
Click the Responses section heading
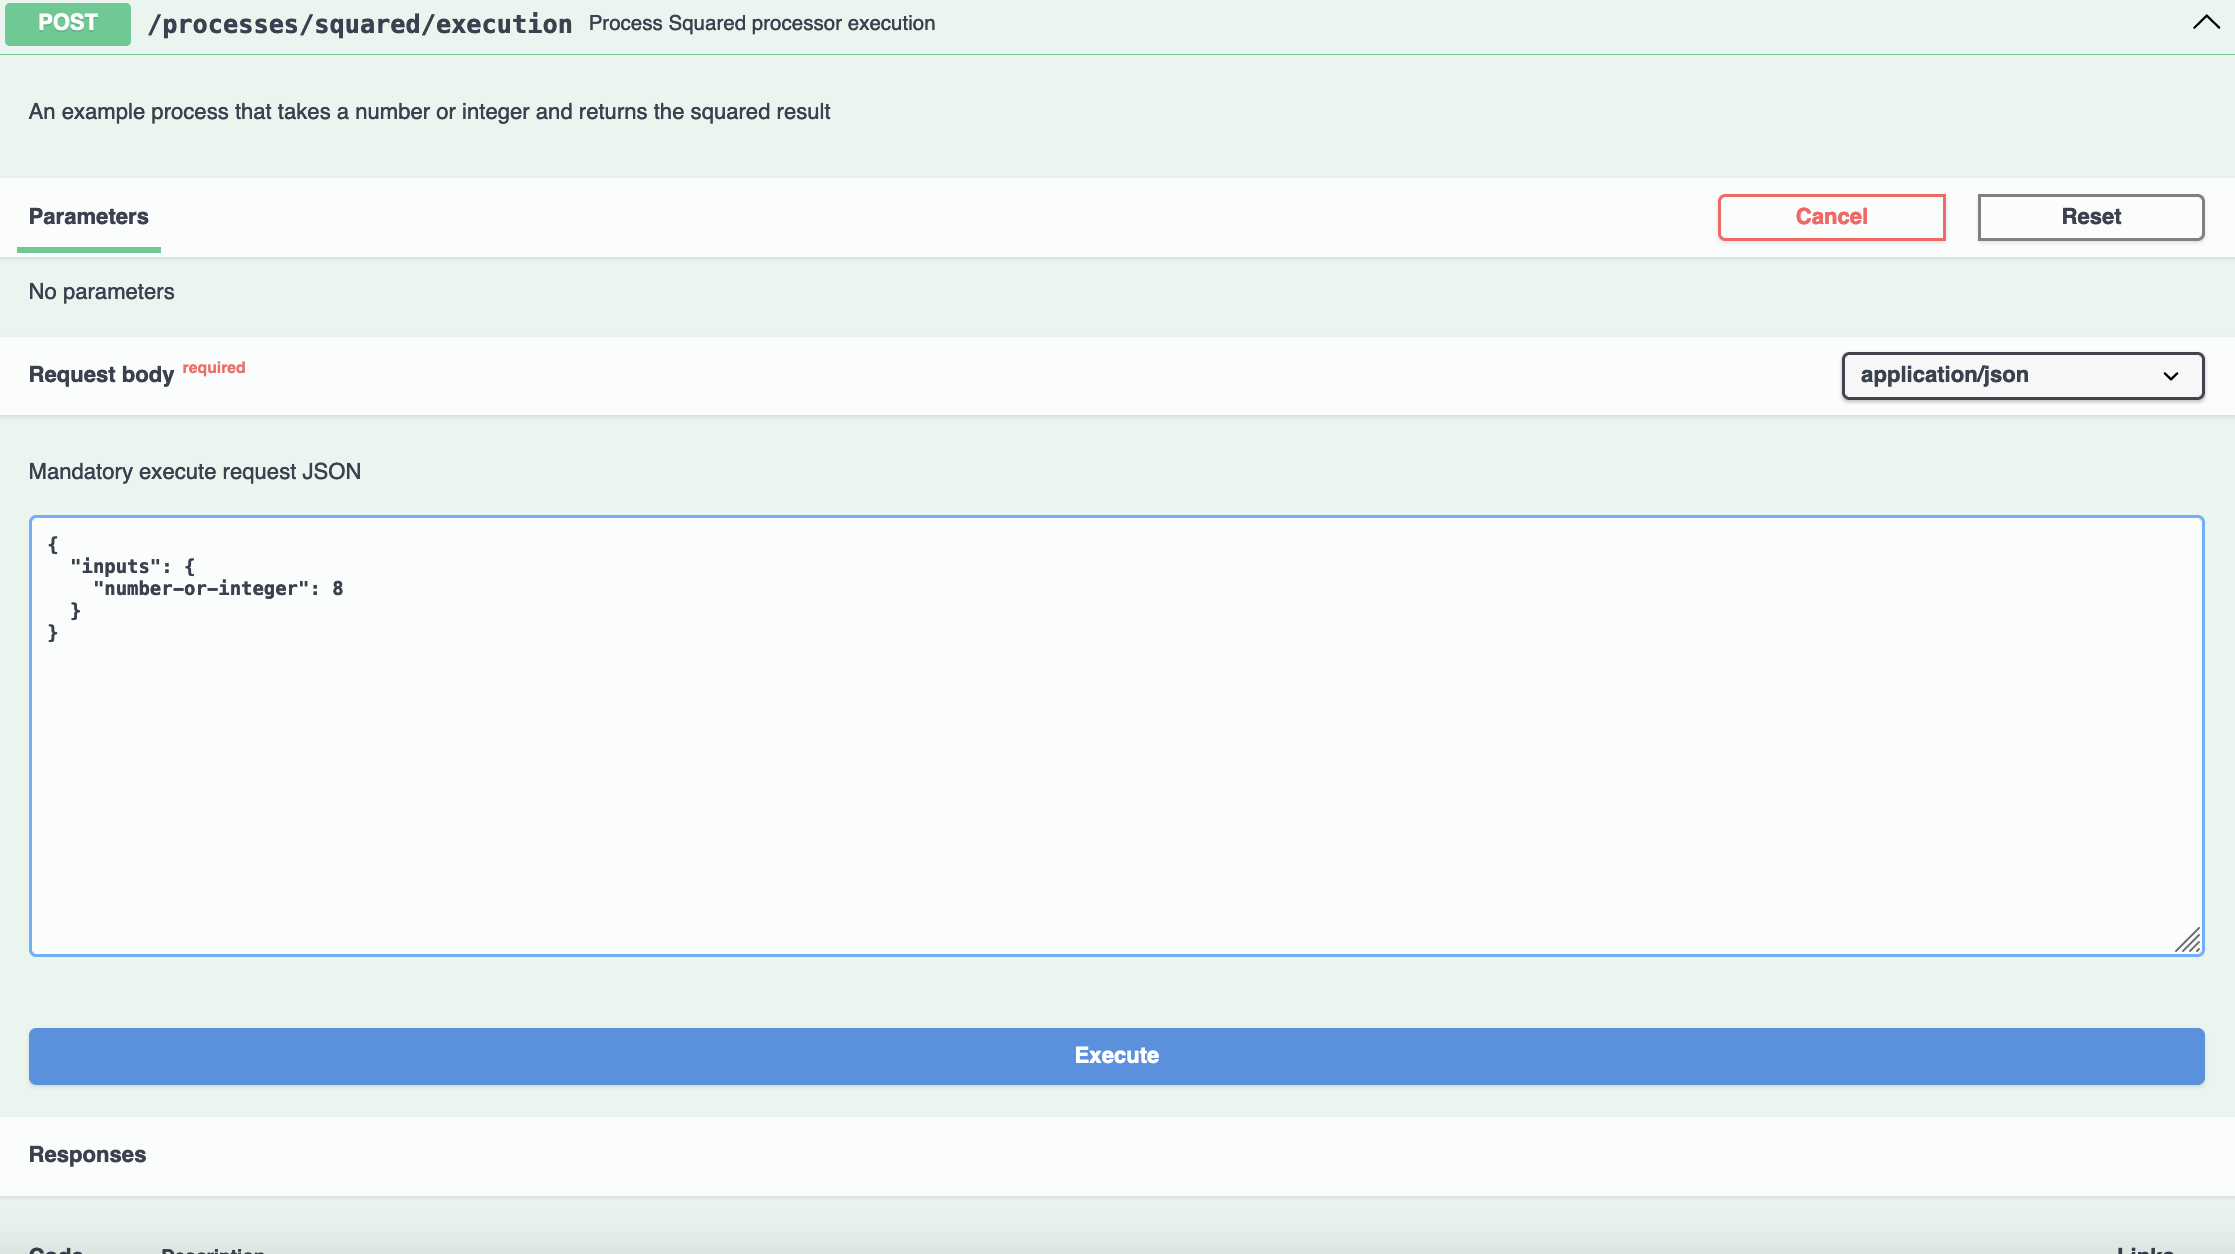[87, 1154]
